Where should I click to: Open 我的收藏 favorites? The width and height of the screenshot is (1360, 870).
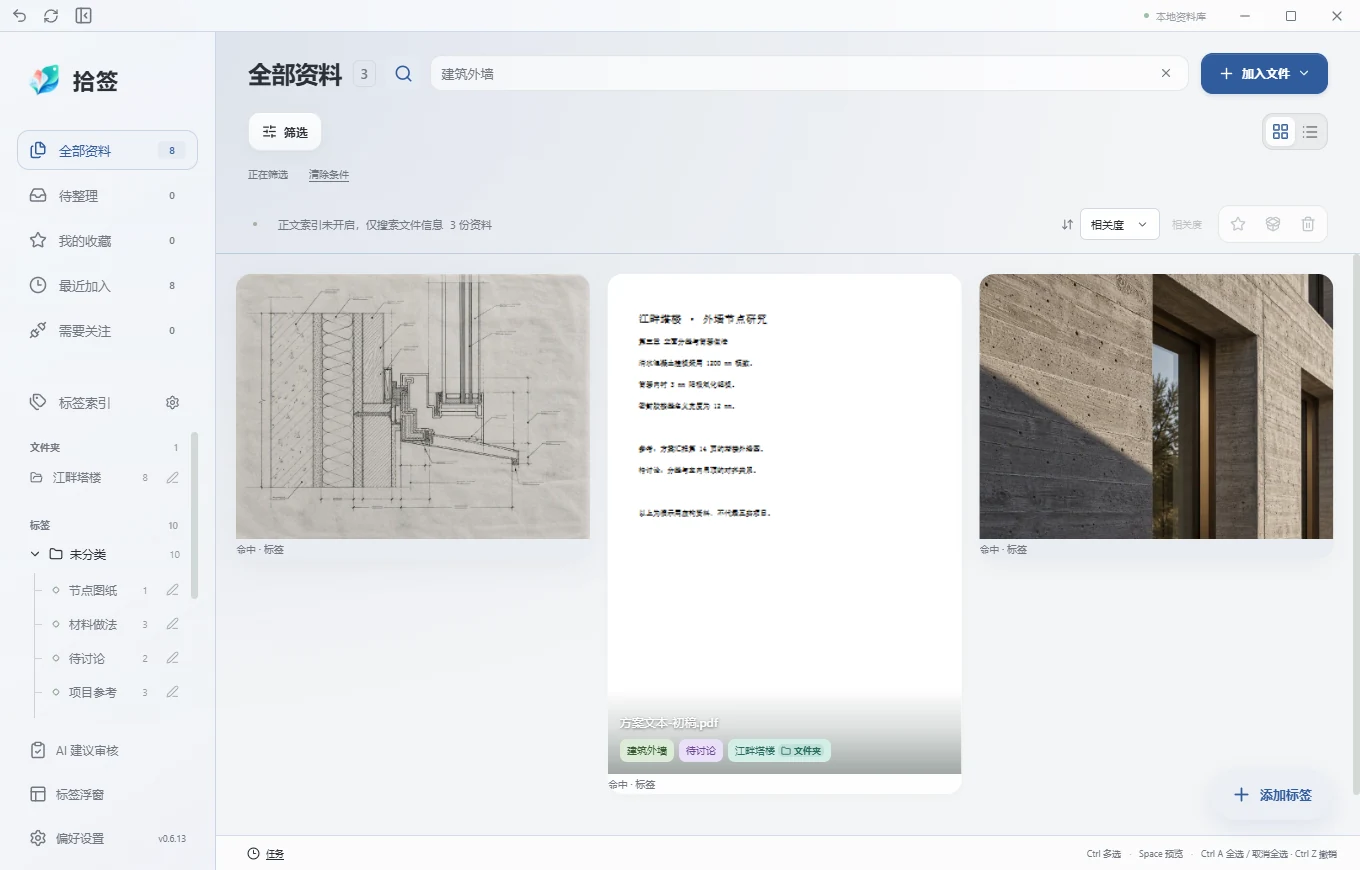point(107,241)
